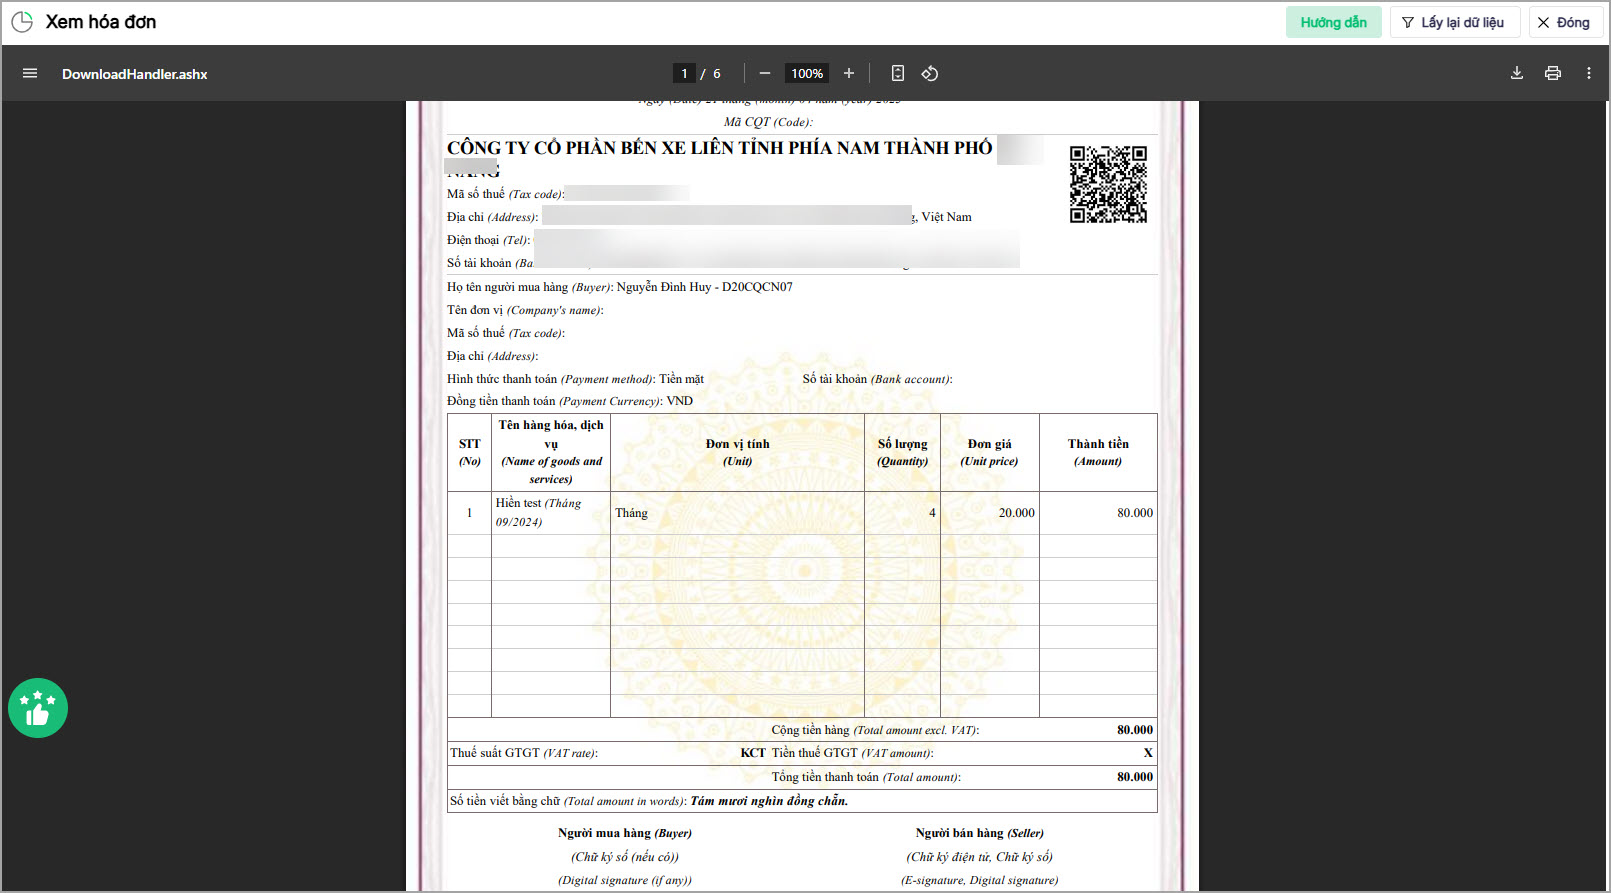Click the Số tài khoản (Bank account) buyer label
This screenshot has width=1611, height=893.
877,379
